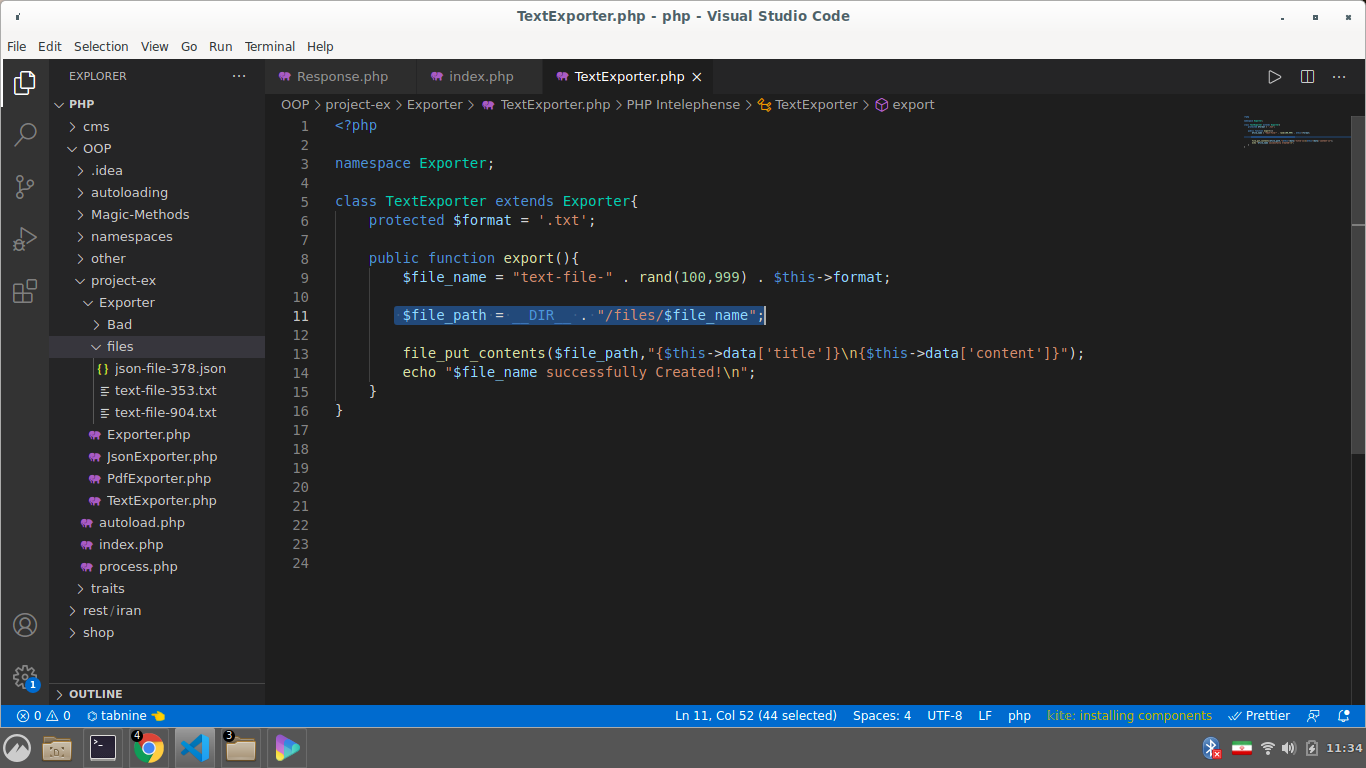Viewport: 1366px width, 768px height.
Task: Open the system menu launcher icon
Action: [x=17, y=748]
